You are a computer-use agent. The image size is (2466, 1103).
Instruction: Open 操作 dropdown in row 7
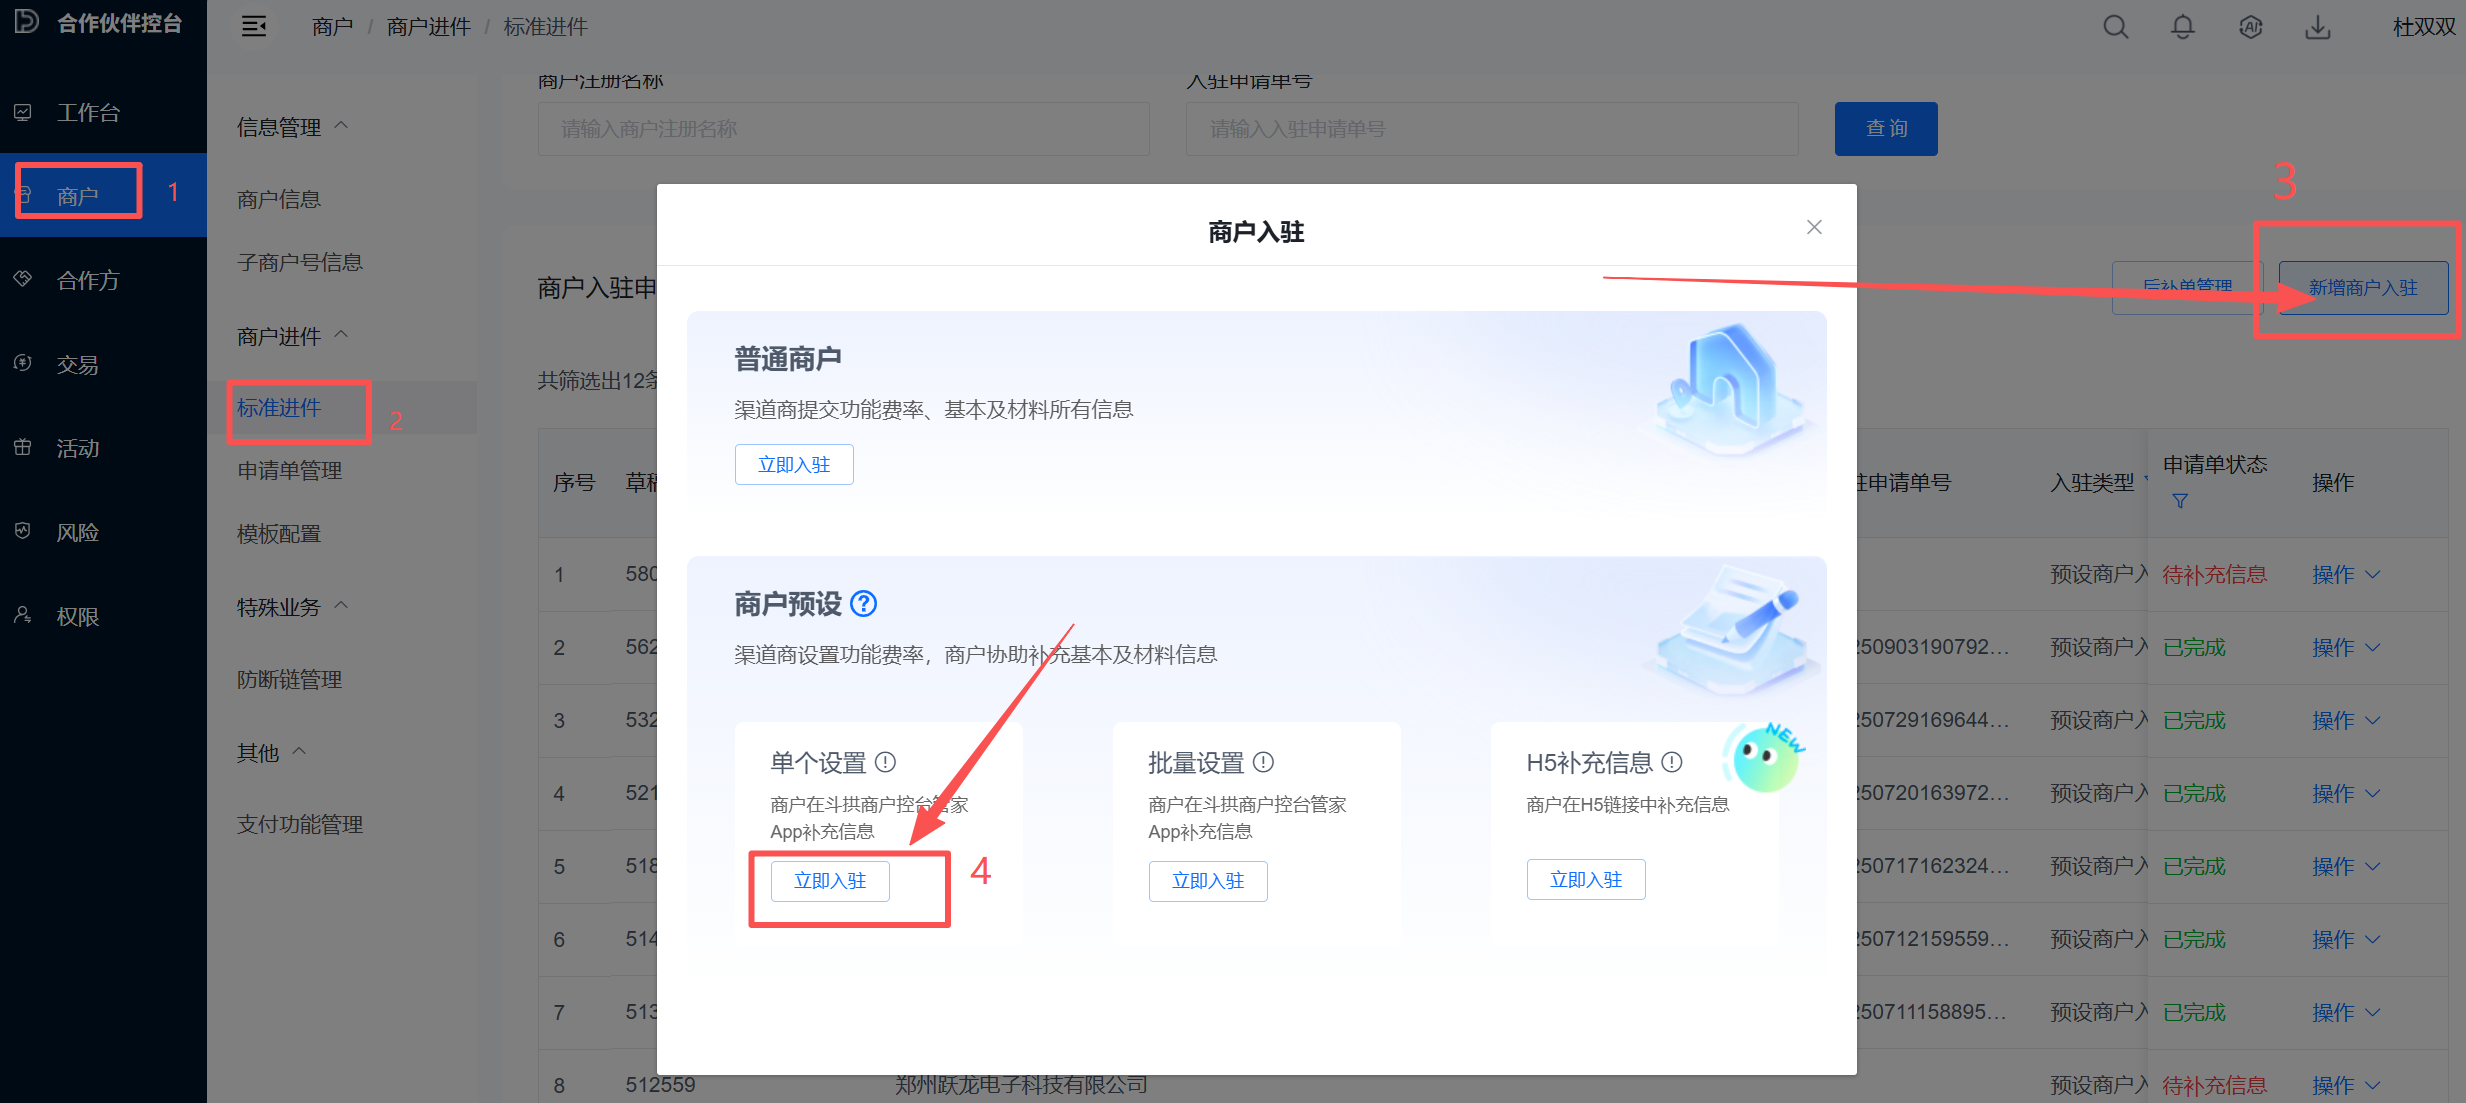(x=2346, y=1013)
